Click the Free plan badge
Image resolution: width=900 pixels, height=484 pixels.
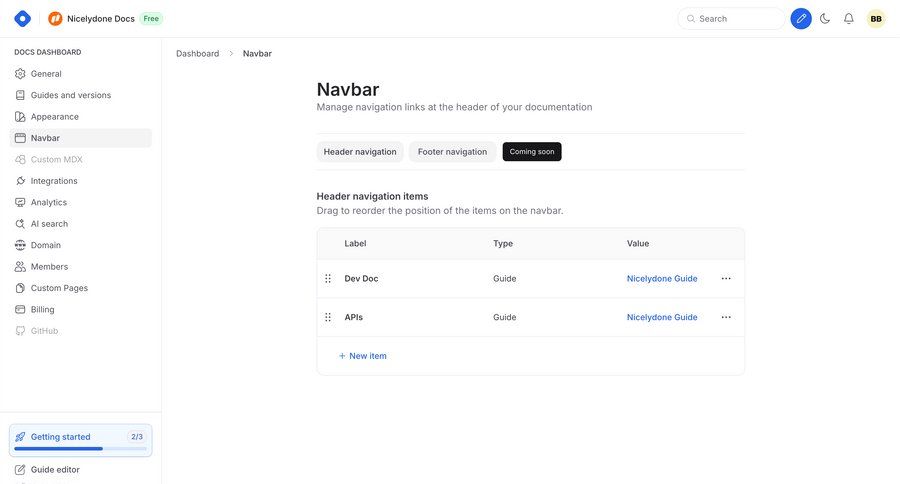click(151, 18)
